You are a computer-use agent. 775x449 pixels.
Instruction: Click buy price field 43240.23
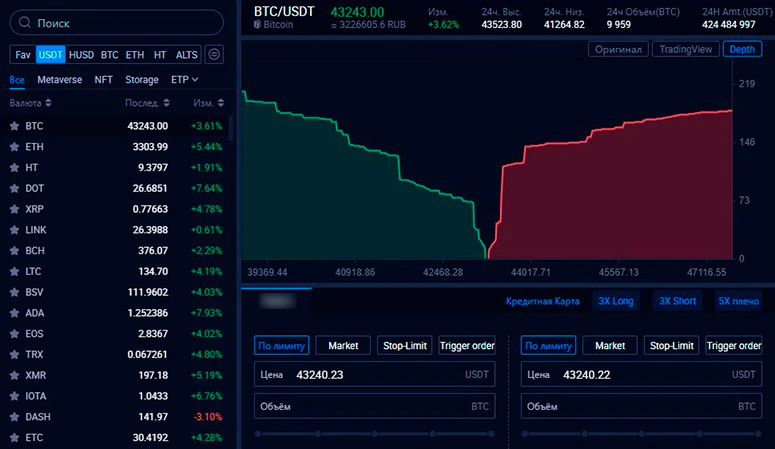[x=375, y=374]
